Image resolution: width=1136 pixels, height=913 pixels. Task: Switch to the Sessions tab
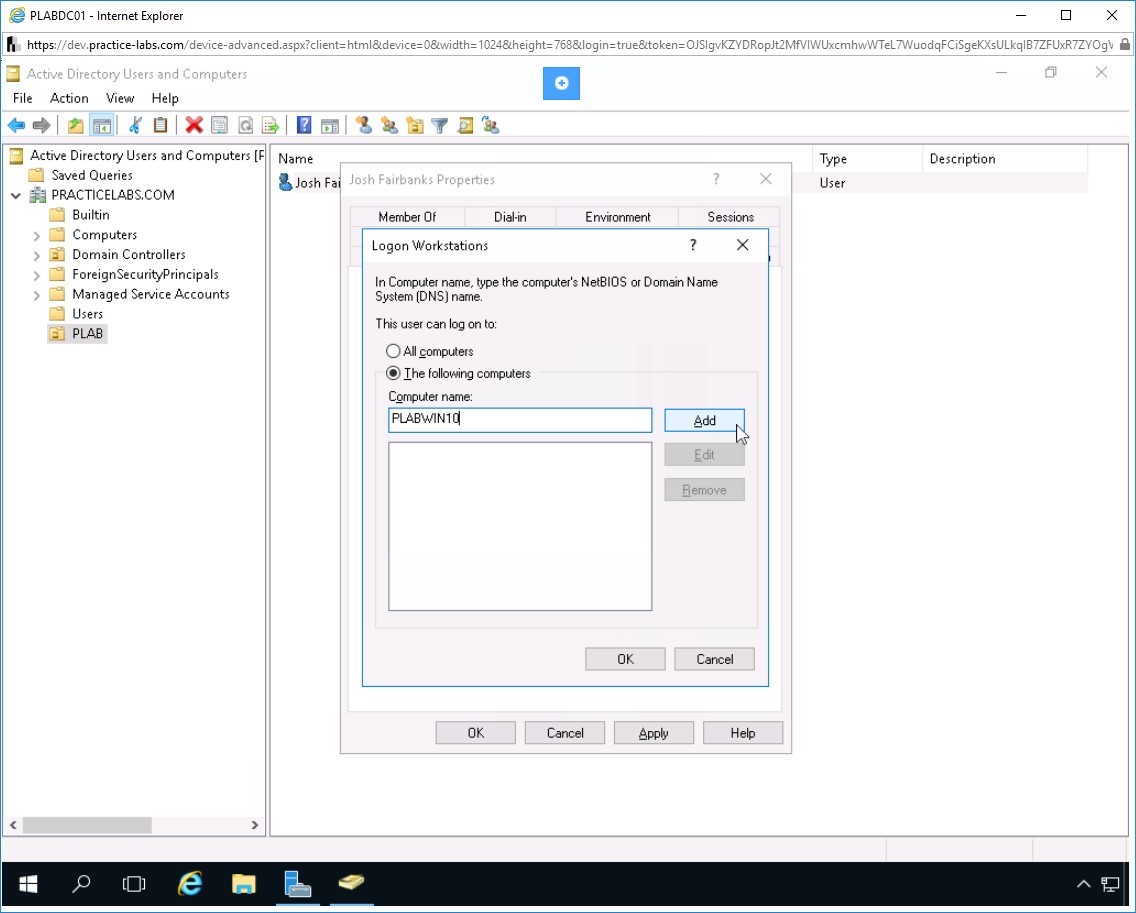tap(730, 217)
